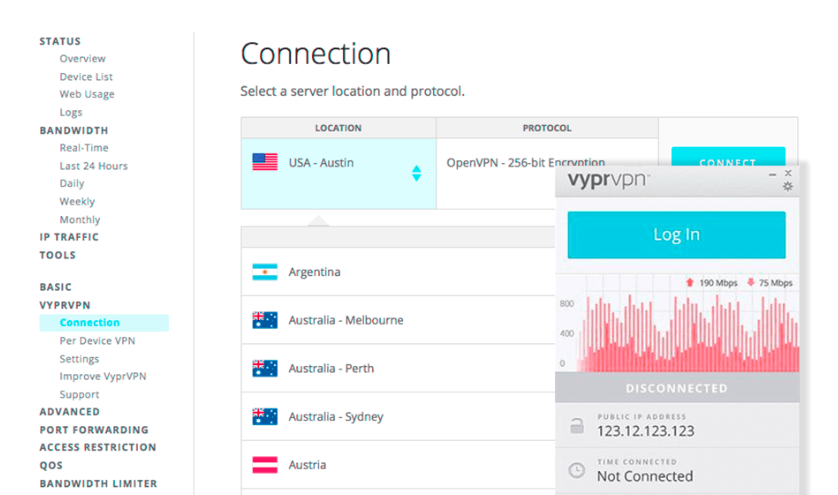This screenshot has width=838, height=495.
Task: Select the USA - Austin location cell
Action: pos(338,174)
